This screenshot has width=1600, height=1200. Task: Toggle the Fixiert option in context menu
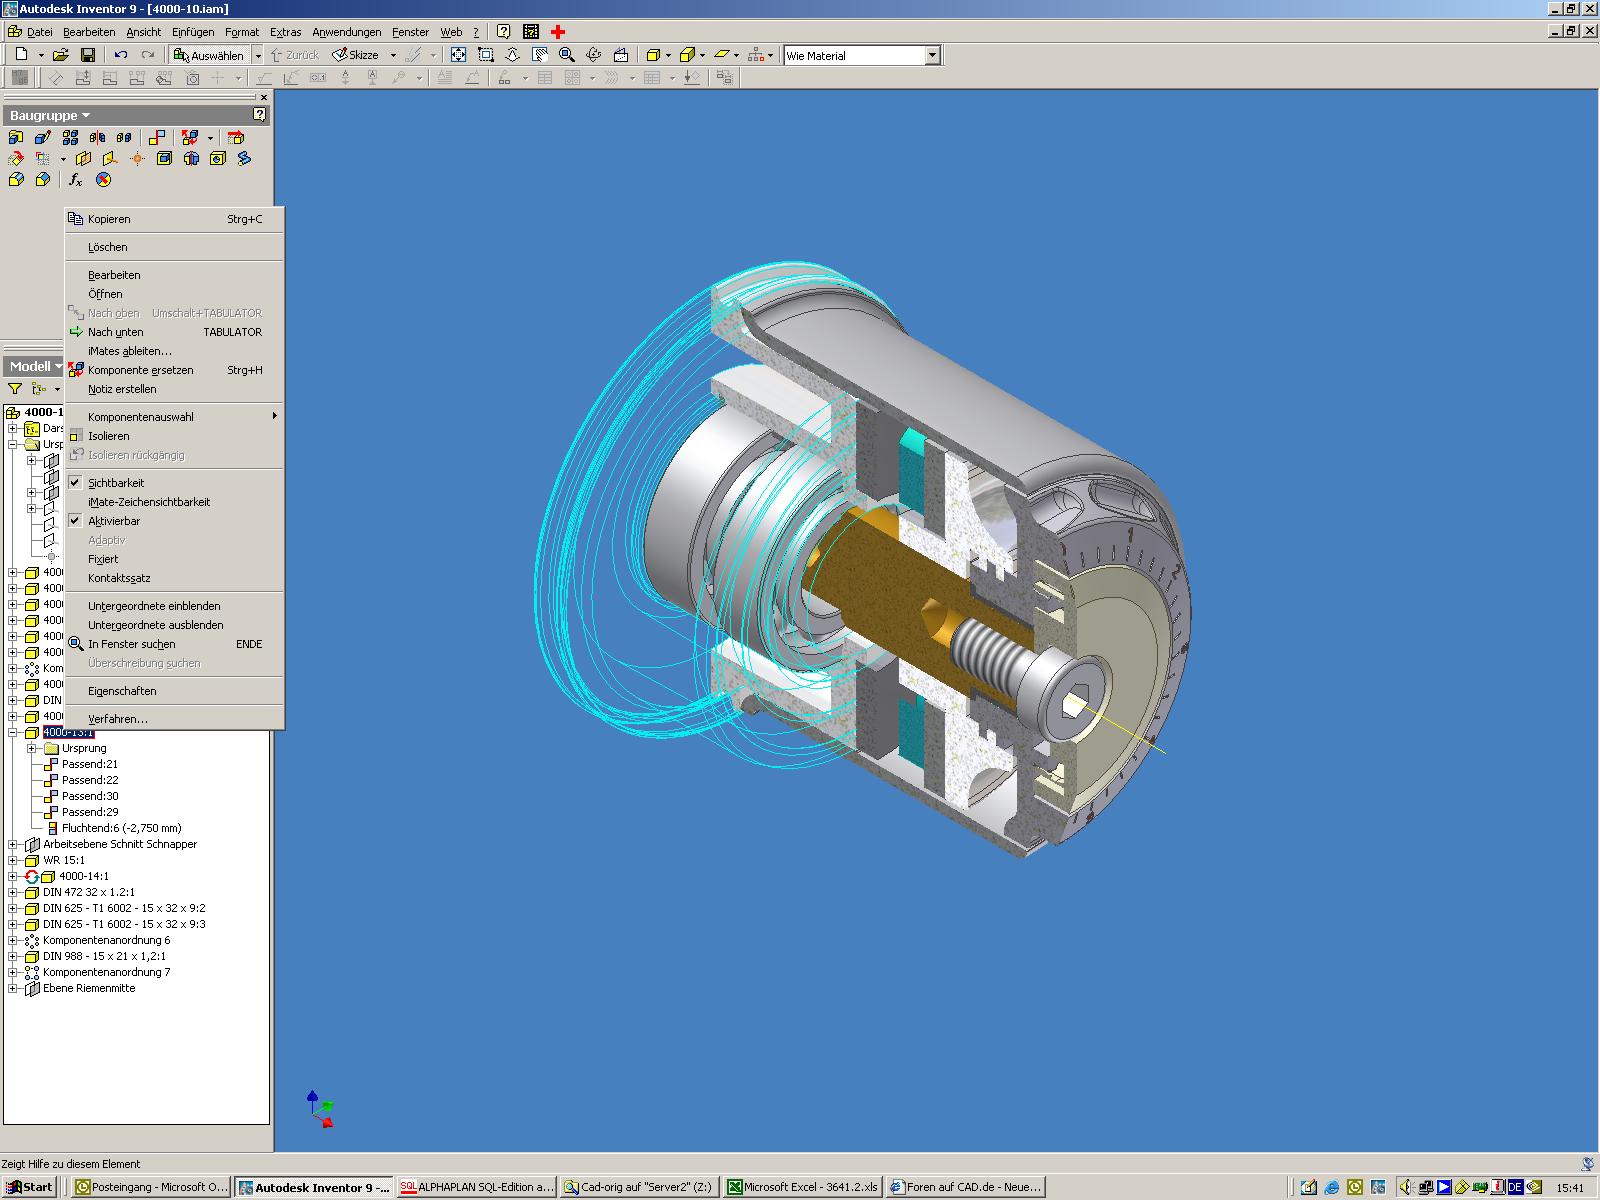point(103,559)
